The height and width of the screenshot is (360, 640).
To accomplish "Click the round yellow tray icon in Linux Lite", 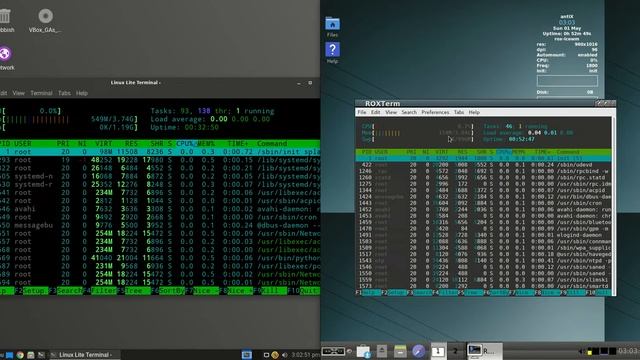I will tap(275, 355).
